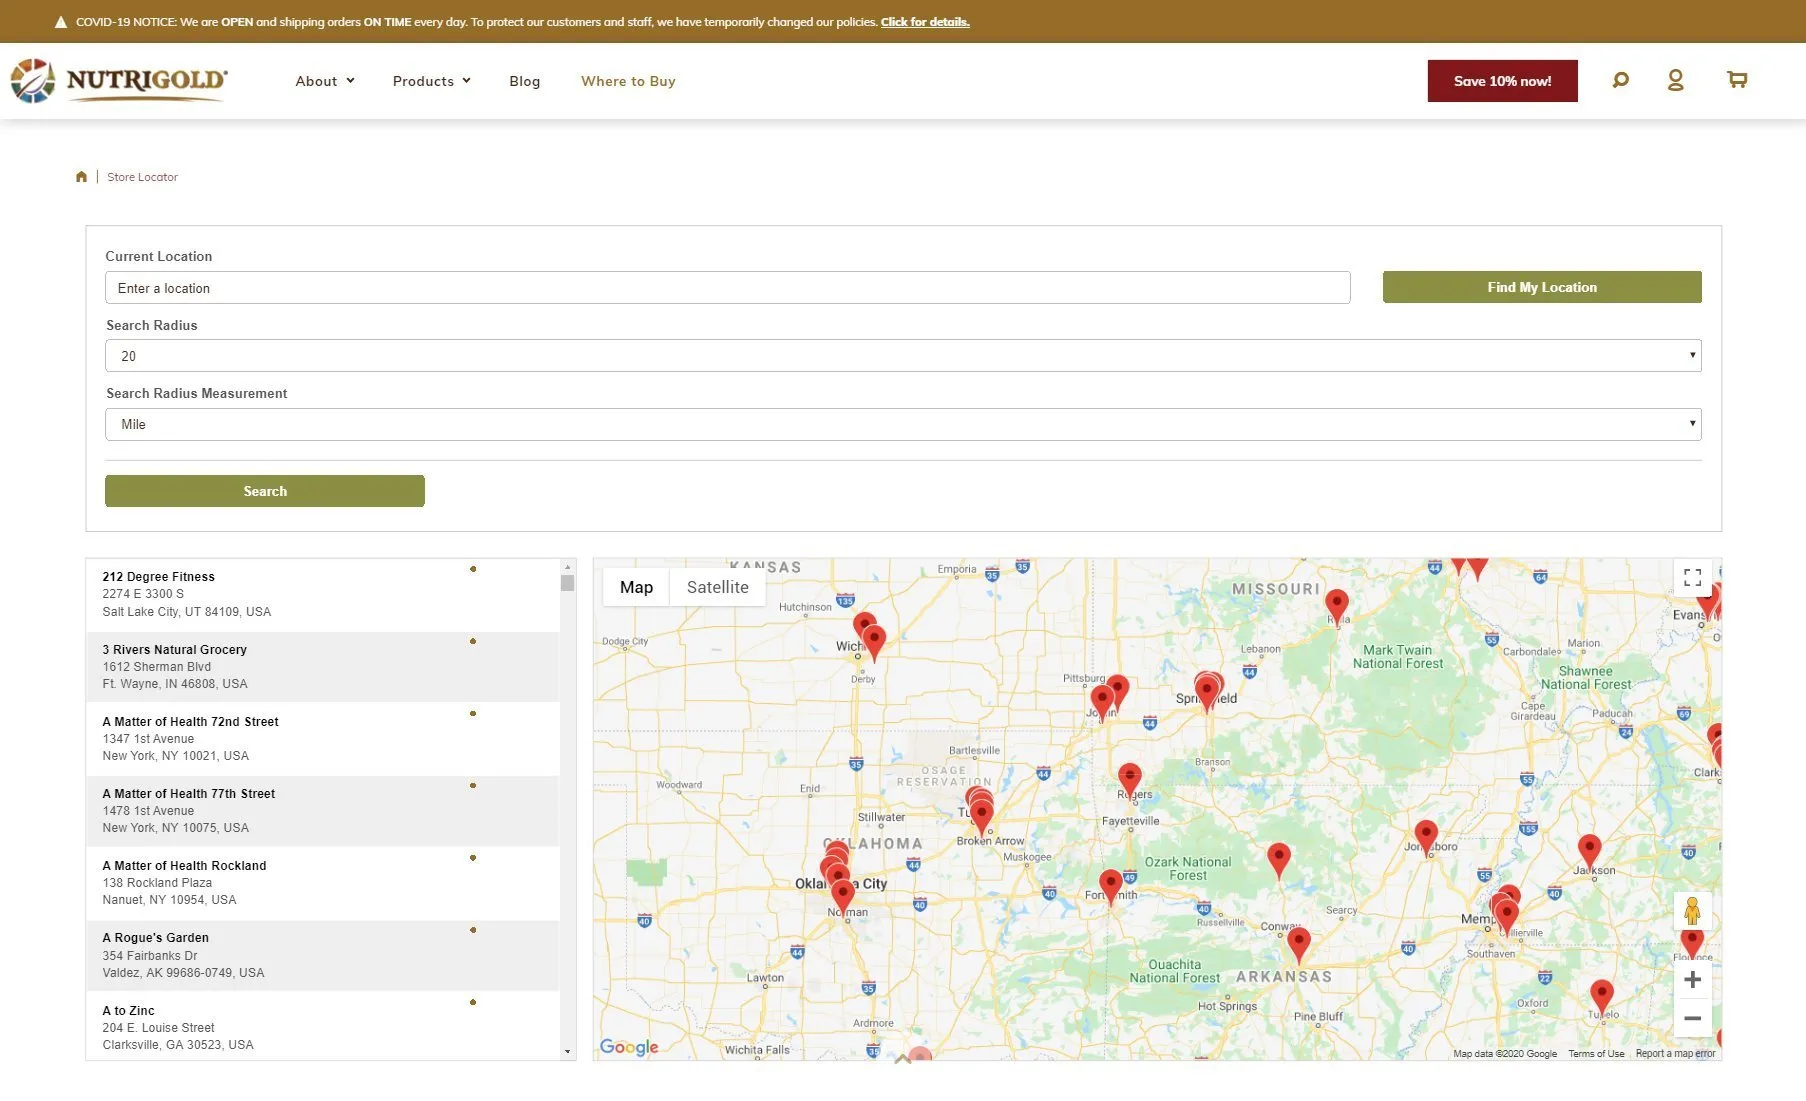Select the 212 Degree Fitness store entry

pos(323,594)
